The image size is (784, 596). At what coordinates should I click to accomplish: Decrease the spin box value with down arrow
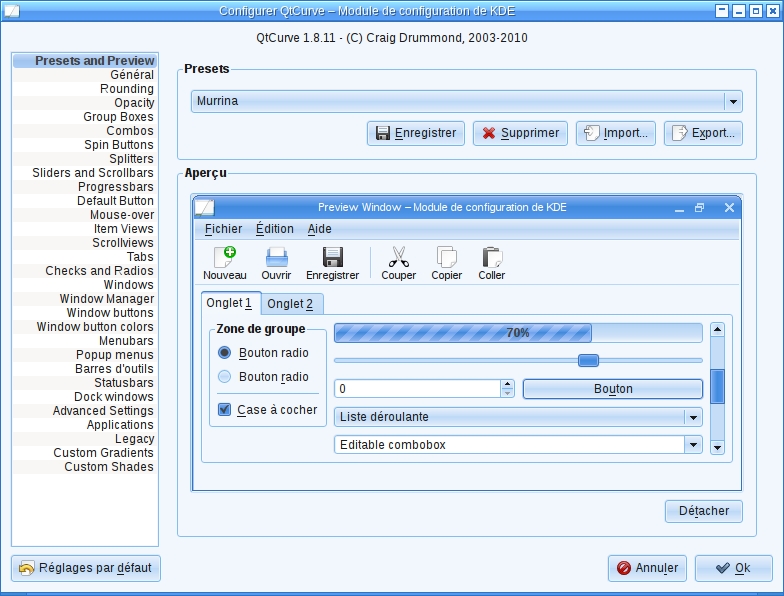[x=508, y=393]
